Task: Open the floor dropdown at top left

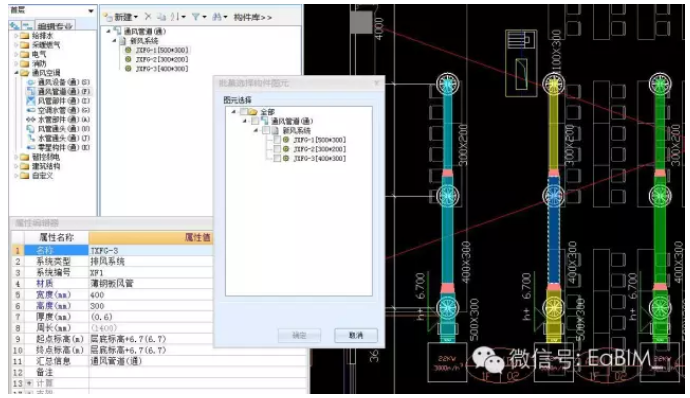Action: coord(91,11)
